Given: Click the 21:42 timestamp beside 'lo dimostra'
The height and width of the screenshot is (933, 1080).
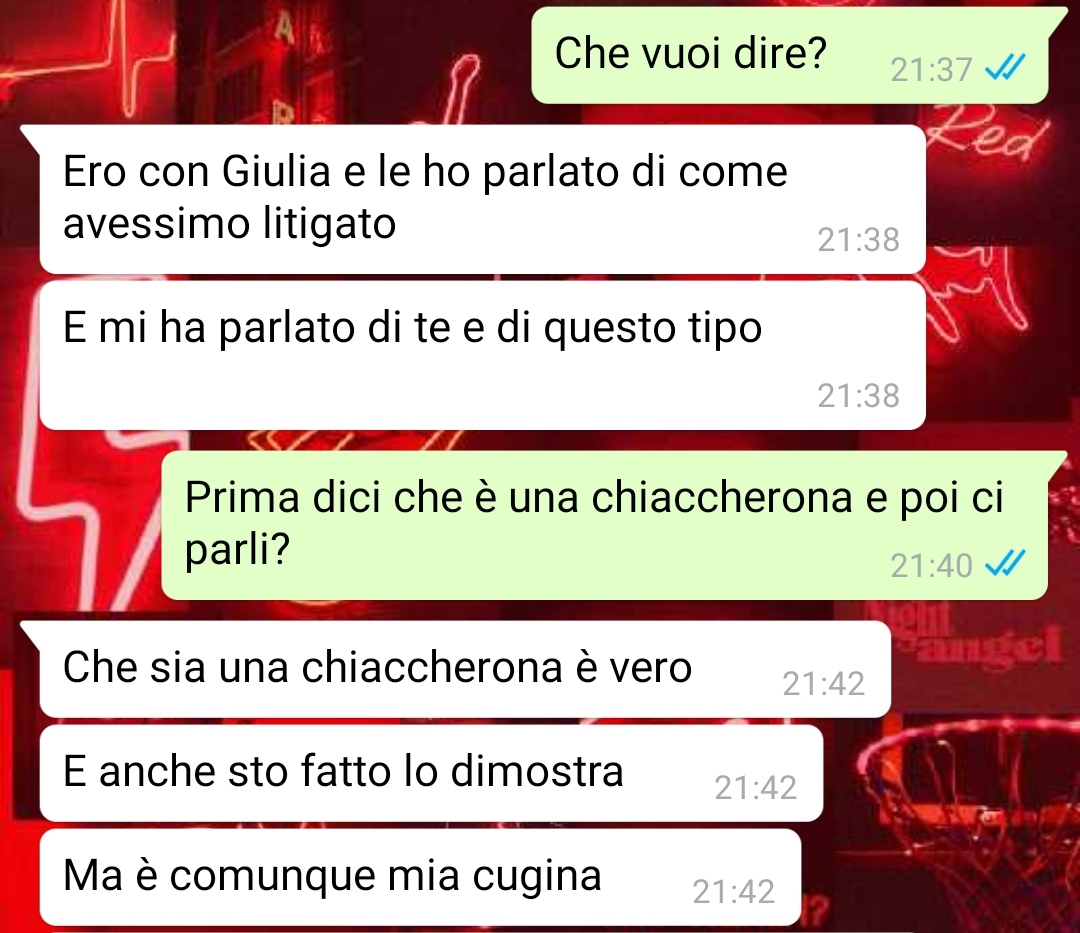Looking at the screenshot, I should point(756,788).
